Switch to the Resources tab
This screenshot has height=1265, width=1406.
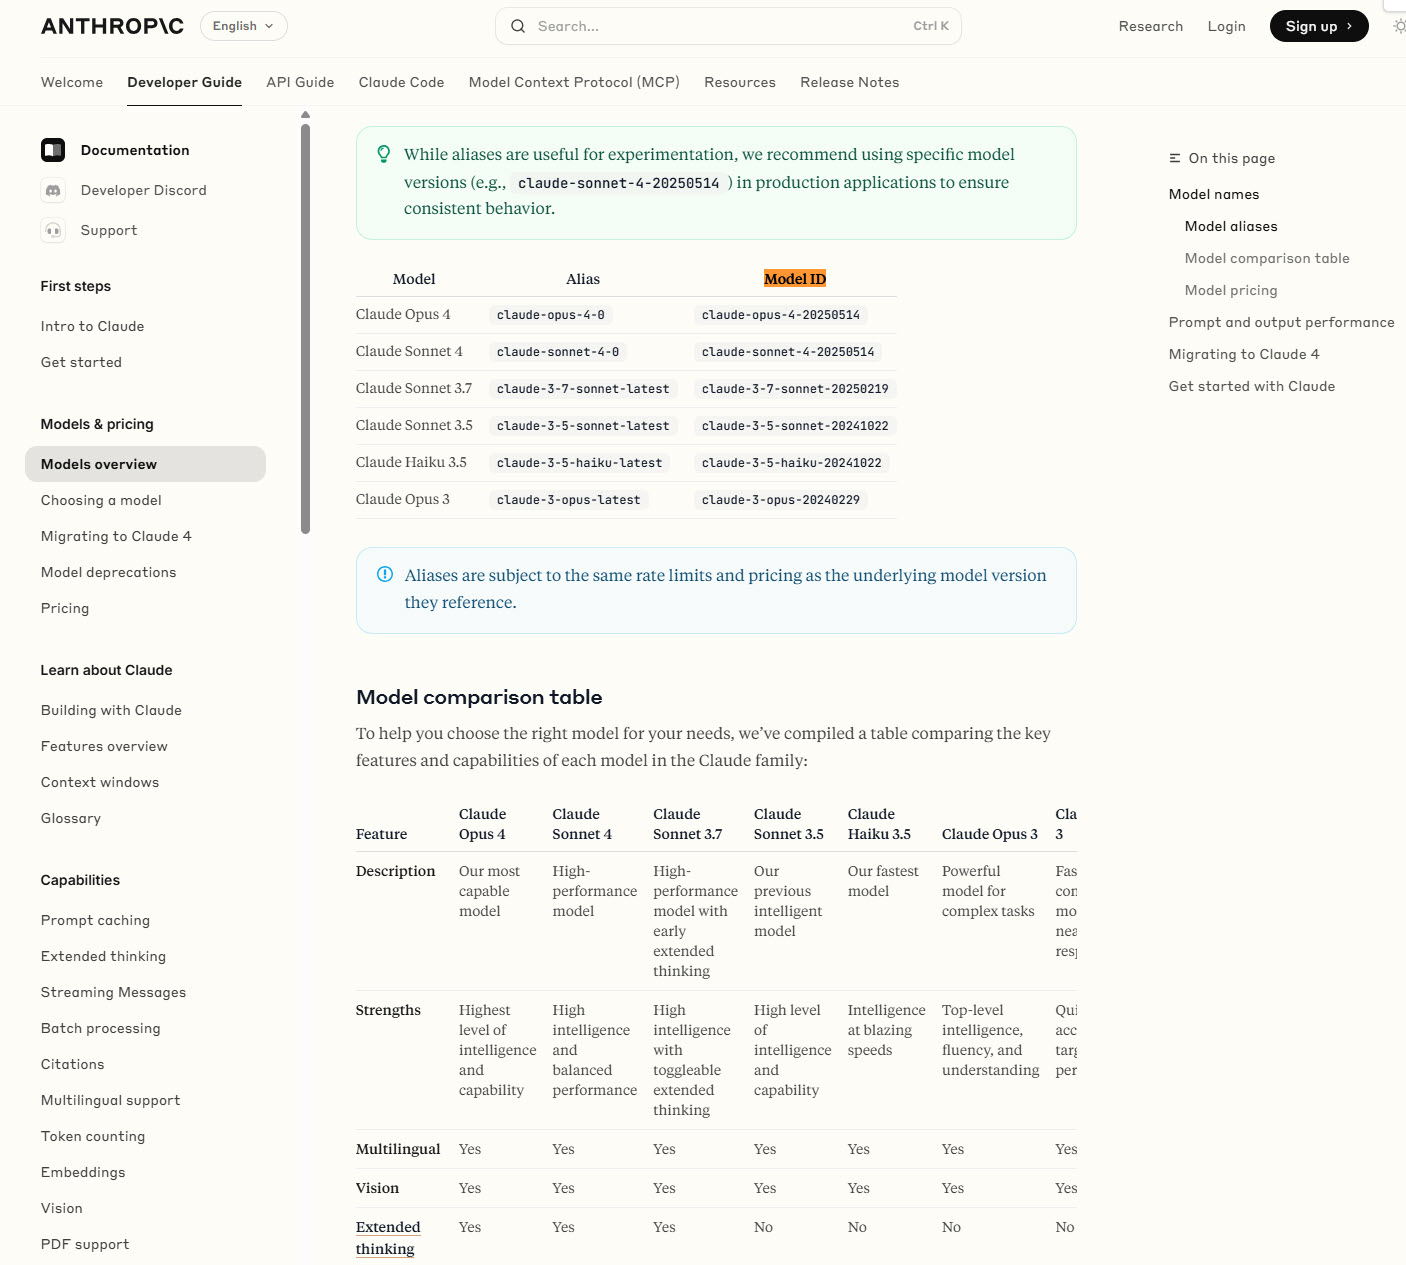(x=740, y=82)
